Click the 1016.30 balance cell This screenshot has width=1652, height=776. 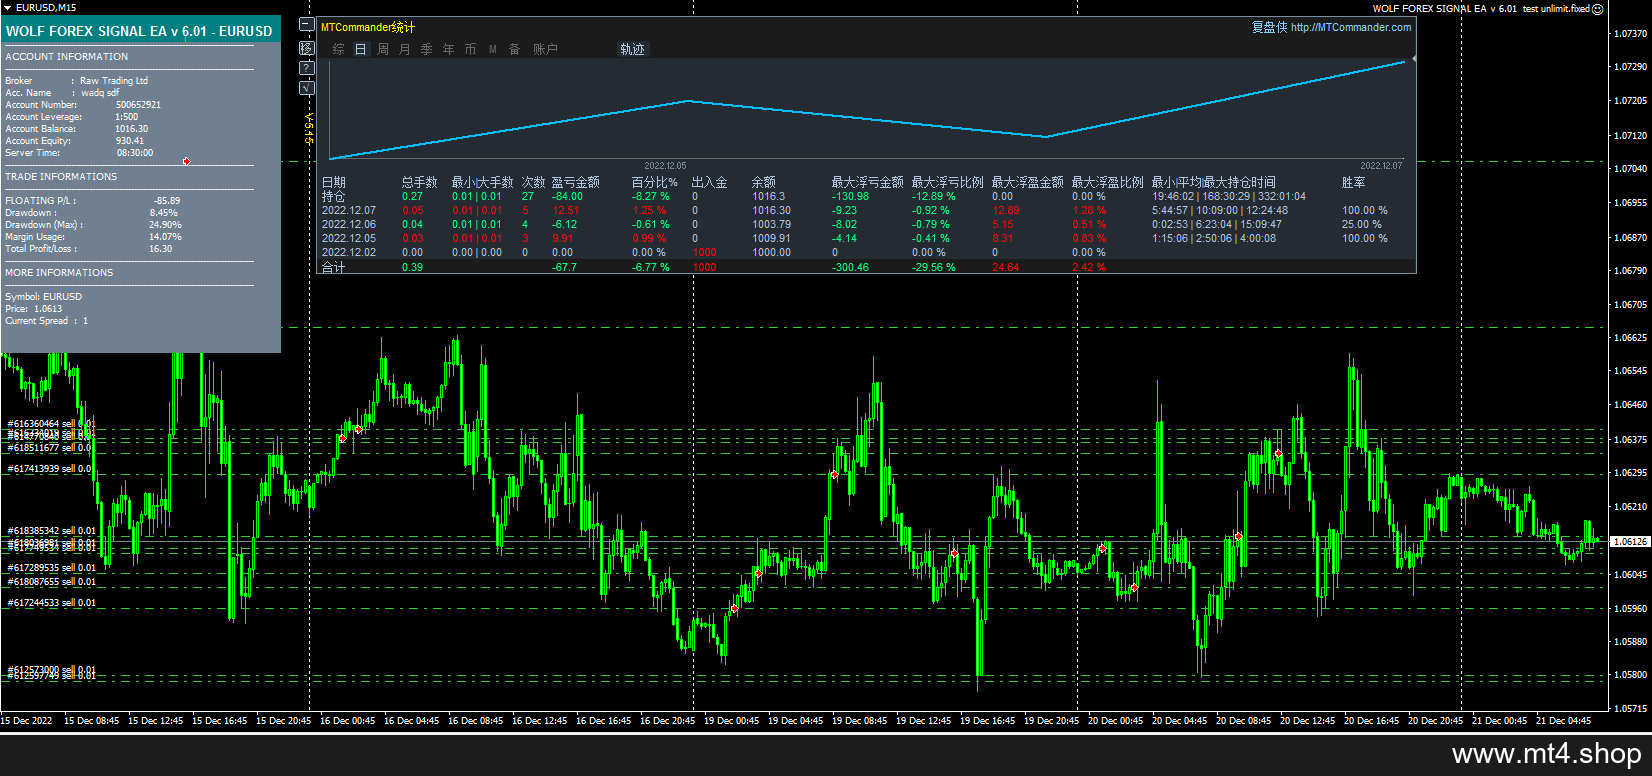[x=772, y=210]
